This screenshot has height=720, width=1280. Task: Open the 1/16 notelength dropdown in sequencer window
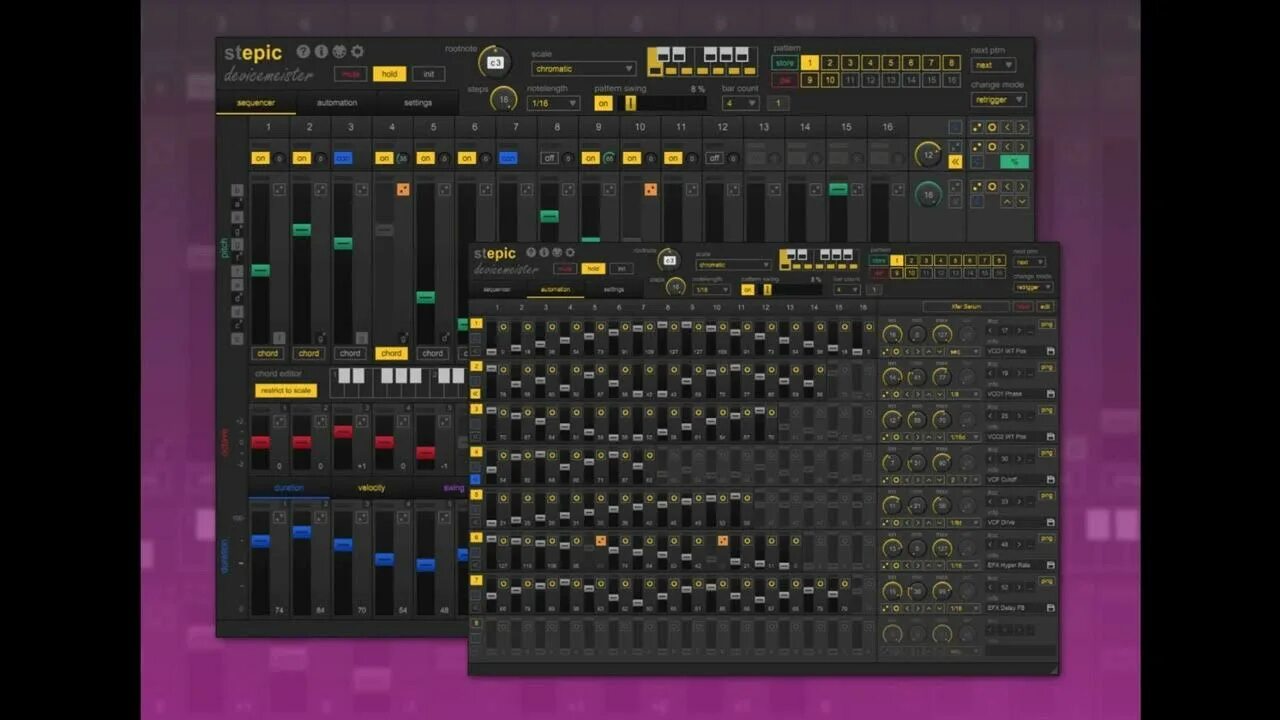point(554,103)
